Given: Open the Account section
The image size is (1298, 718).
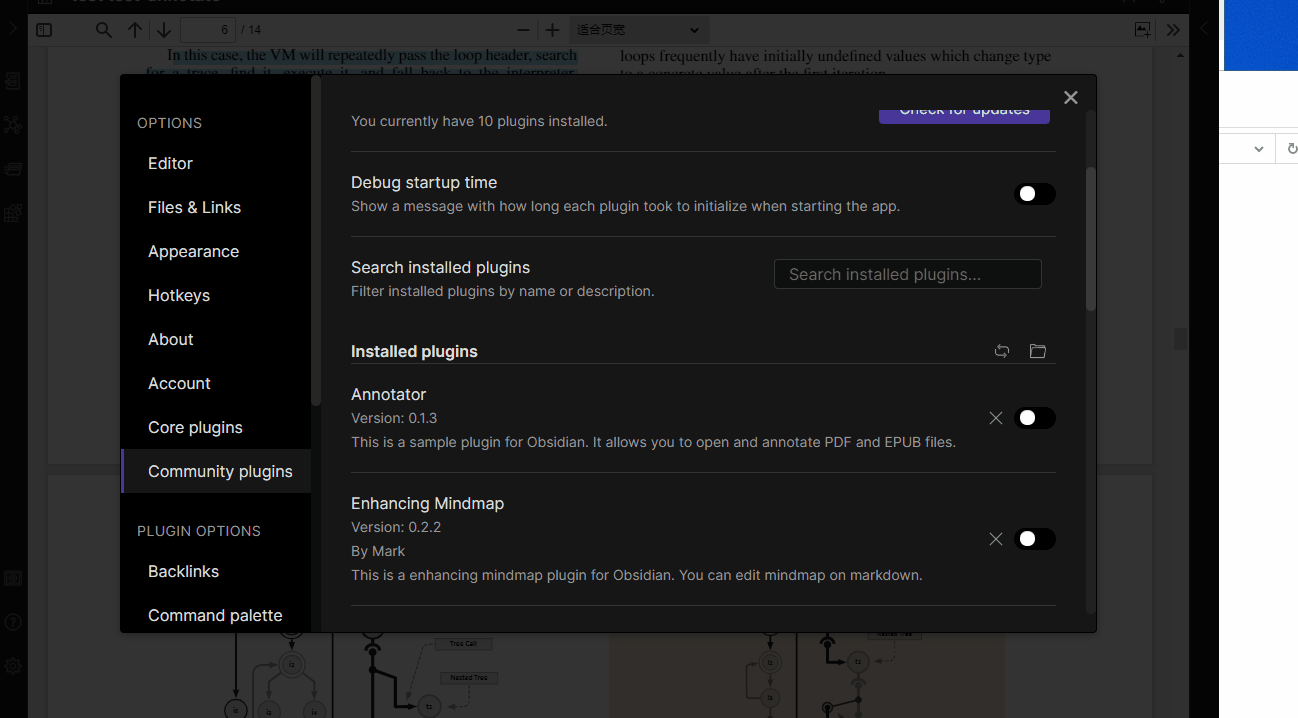Looking at the screenshot, I should tap(216, 383).
